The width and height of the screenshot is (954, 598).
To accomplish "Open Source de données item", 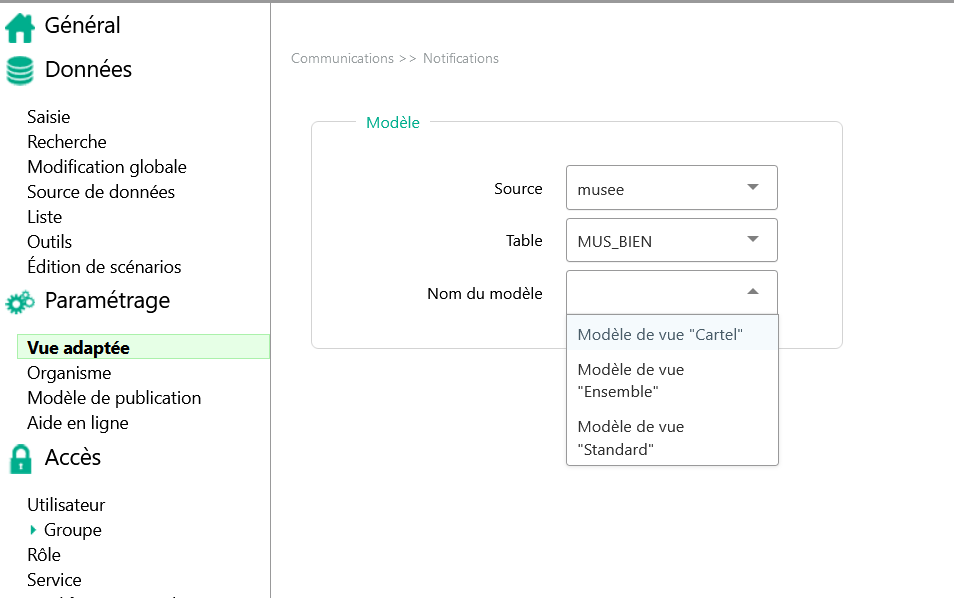I will (x=101, y=192).
